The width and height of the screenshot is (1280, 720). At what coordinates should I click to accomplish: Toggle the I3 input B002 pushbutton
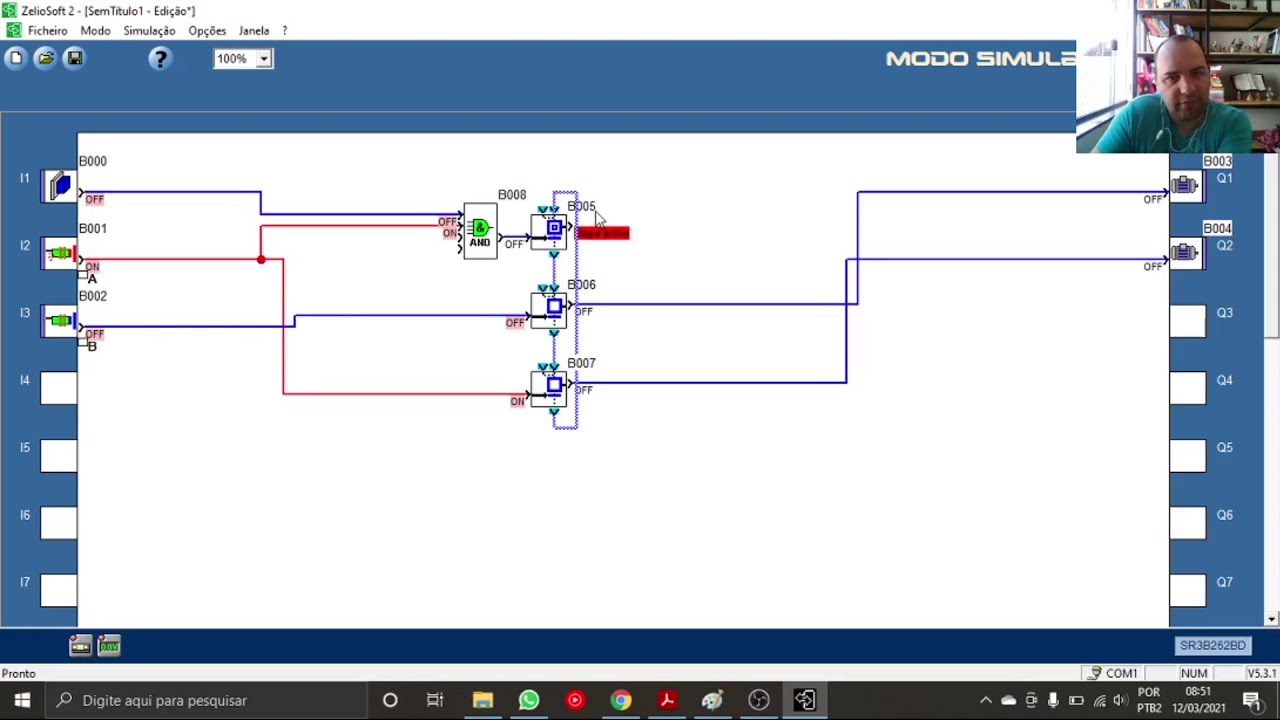(x=59, y=320)
